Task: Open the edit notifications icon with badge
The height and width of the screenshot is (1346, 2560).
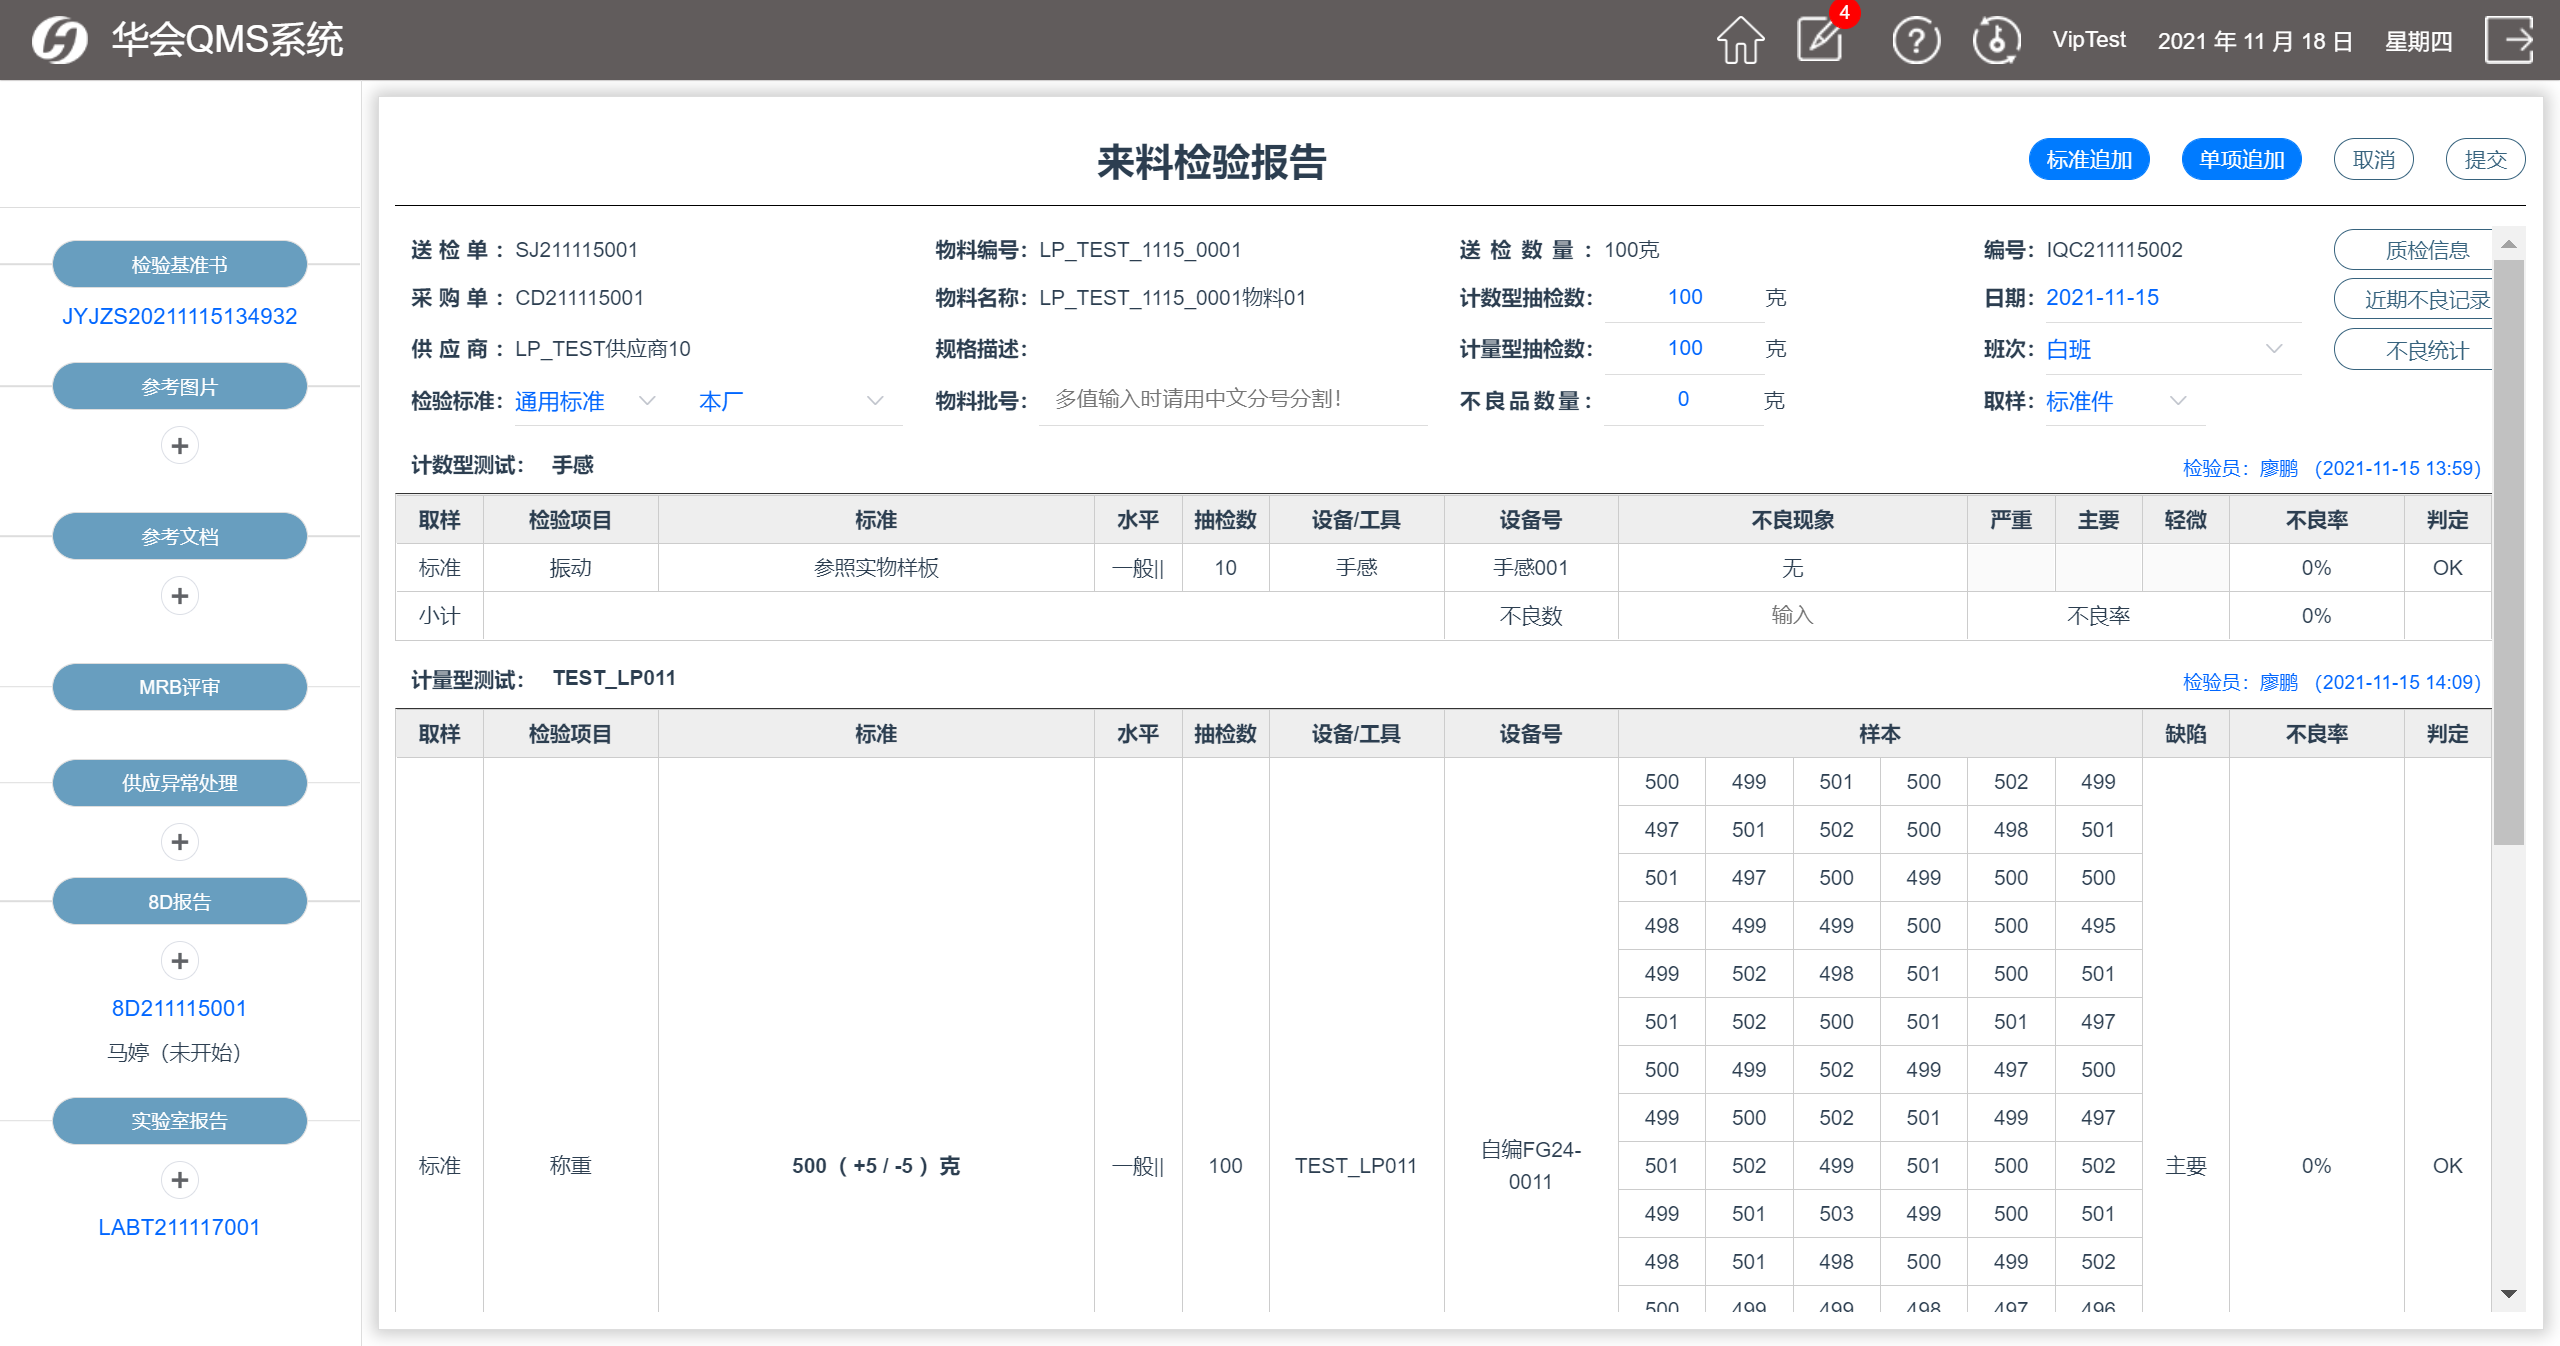Action: pos(1821,41)
